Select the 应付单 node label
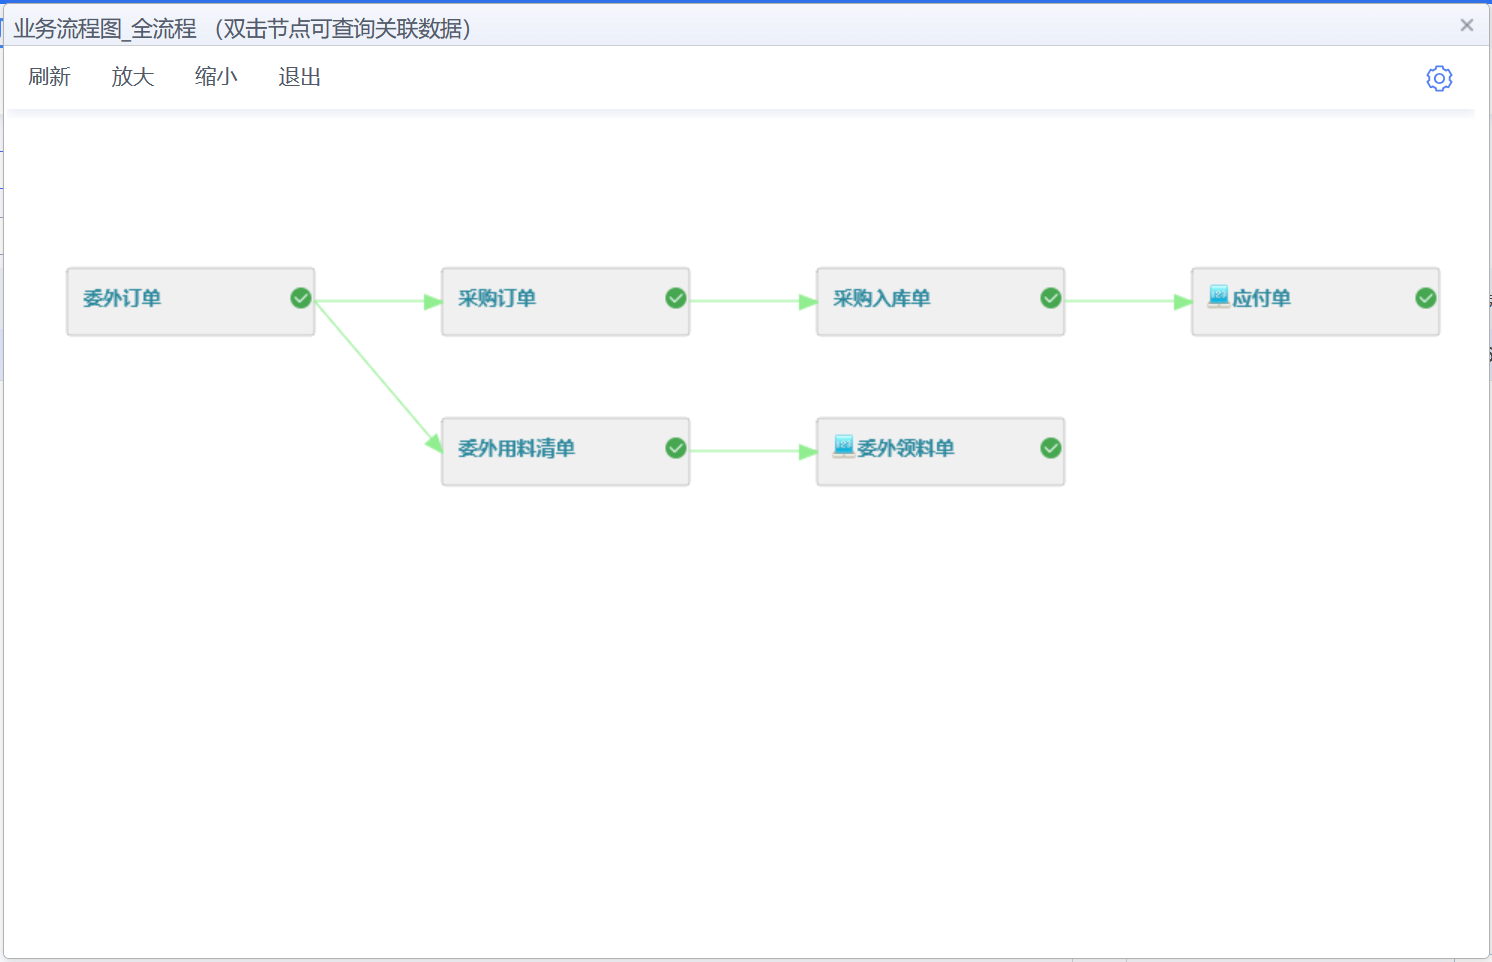This screenshot has height=962, width=1492. pyautogui.click(x=1261, y=298)
